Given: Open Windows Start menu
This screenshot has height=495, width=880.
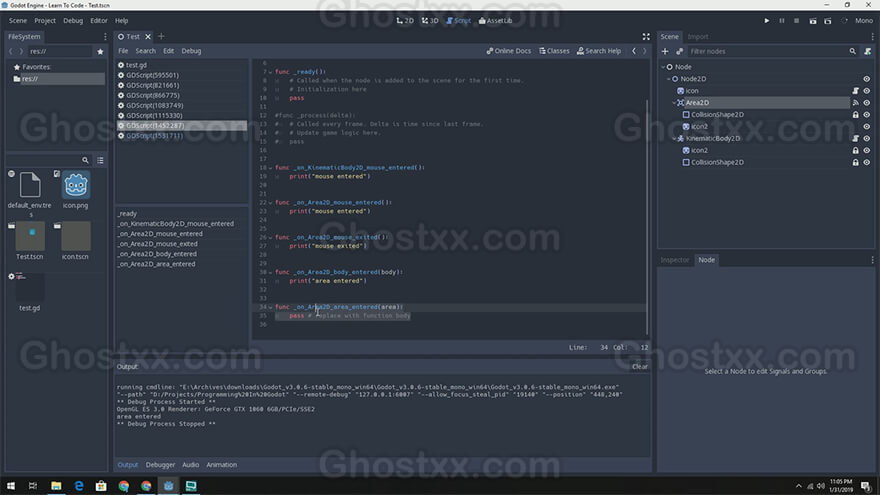Looking at the screenshot, I should pos(11,486).
